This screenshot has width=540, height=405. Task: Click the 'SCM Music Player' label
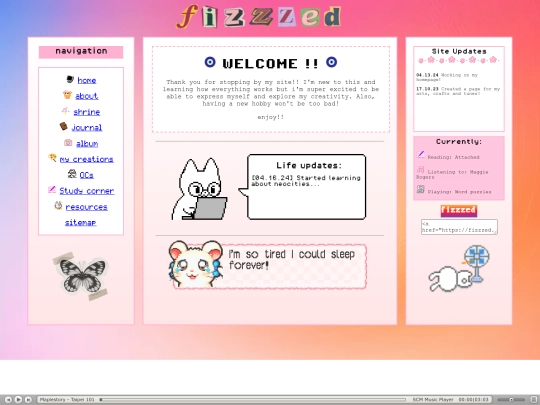[433, 399]
